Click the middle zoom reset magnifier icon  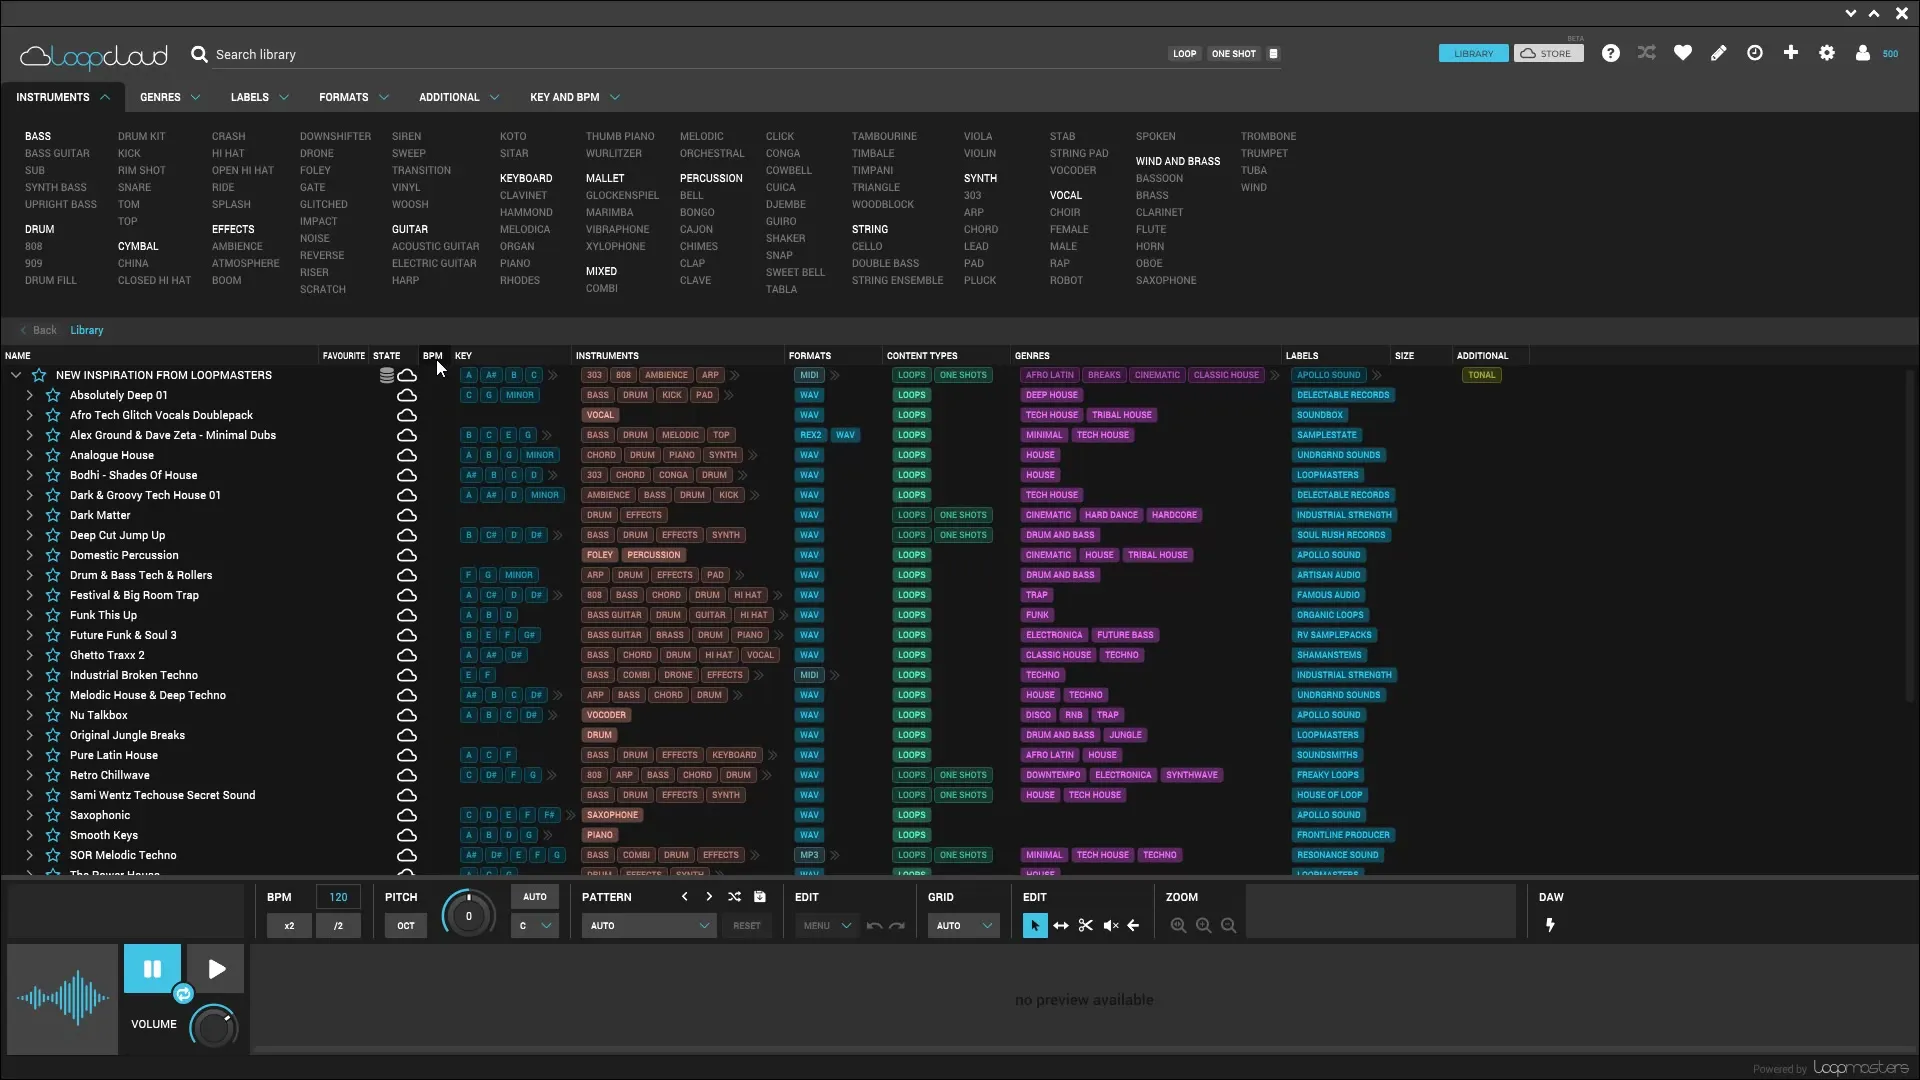(x=1204, y=926)
